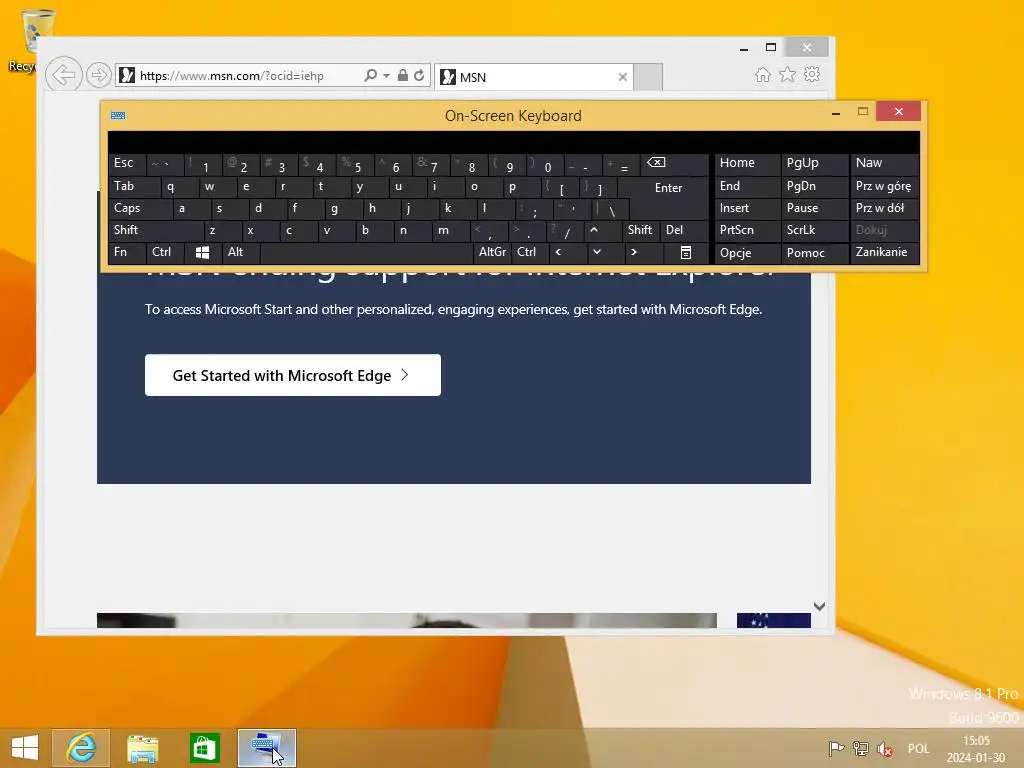Screen dimensions: 1024x768
Task: Tap the Windows logo key
Action: click(202, 252)
